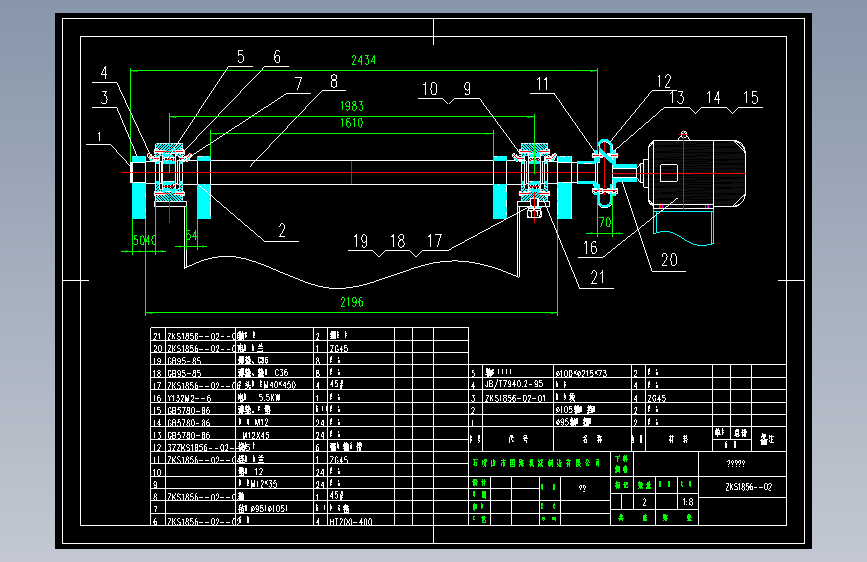
Task: Select part callout number 20 leader label
Action: [x=670, y=260]
